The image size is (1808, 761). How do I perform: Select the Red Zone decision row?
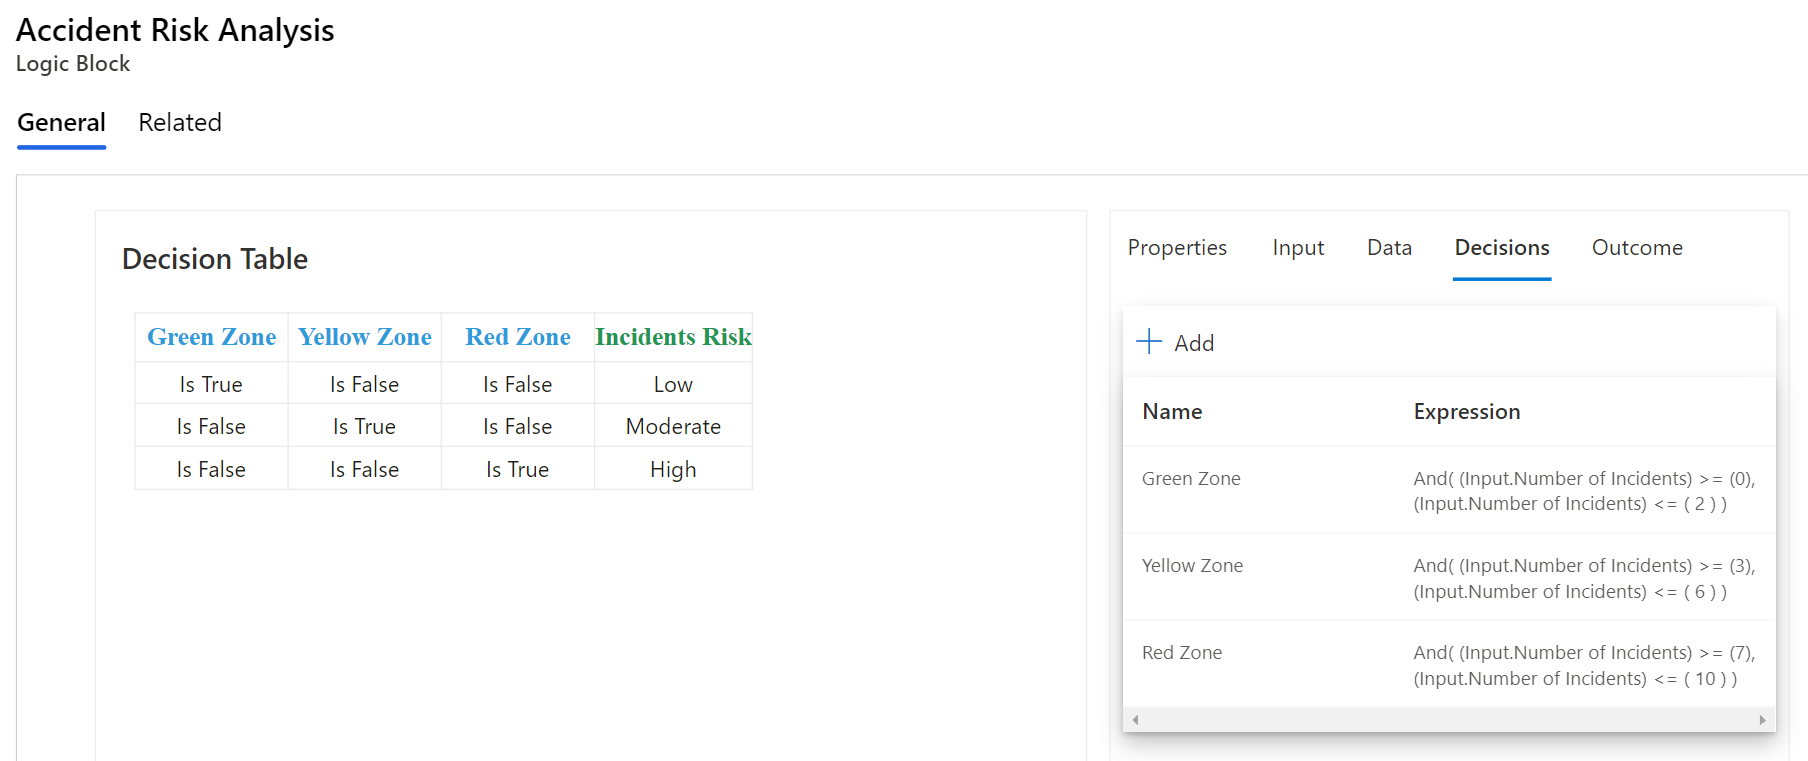(1182, 653)
